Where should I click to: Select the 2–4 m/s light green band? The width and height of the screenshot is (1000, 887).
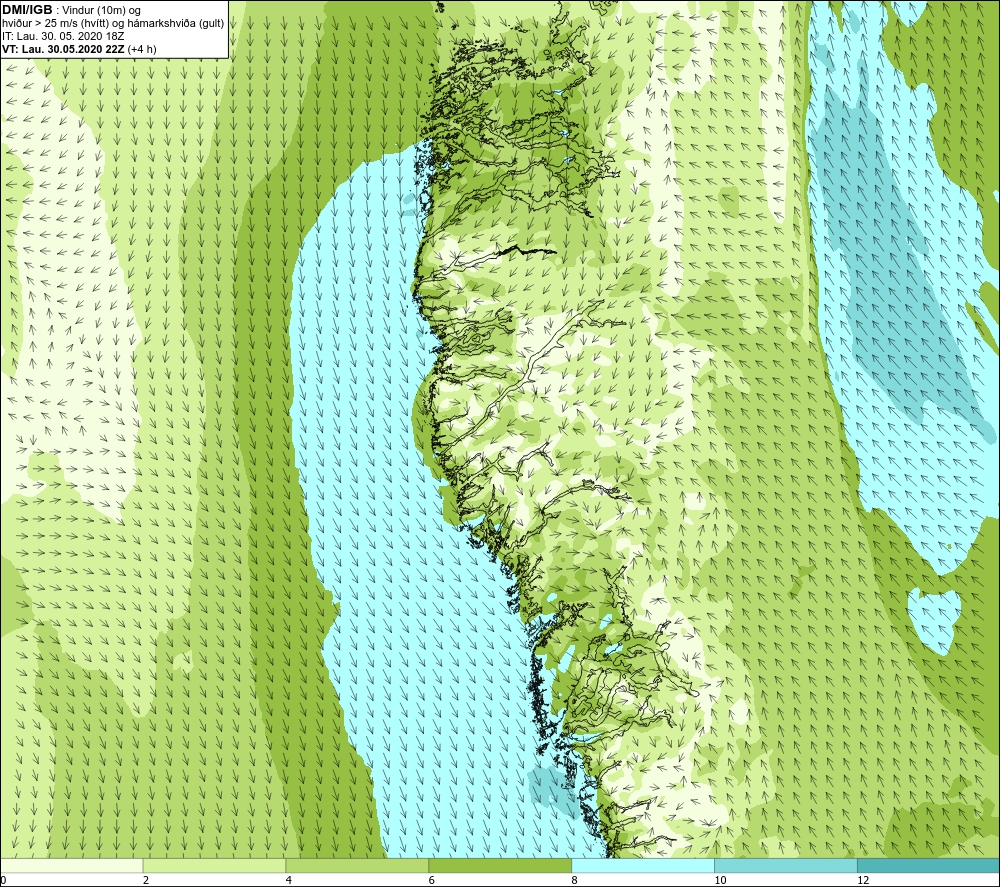214,865
